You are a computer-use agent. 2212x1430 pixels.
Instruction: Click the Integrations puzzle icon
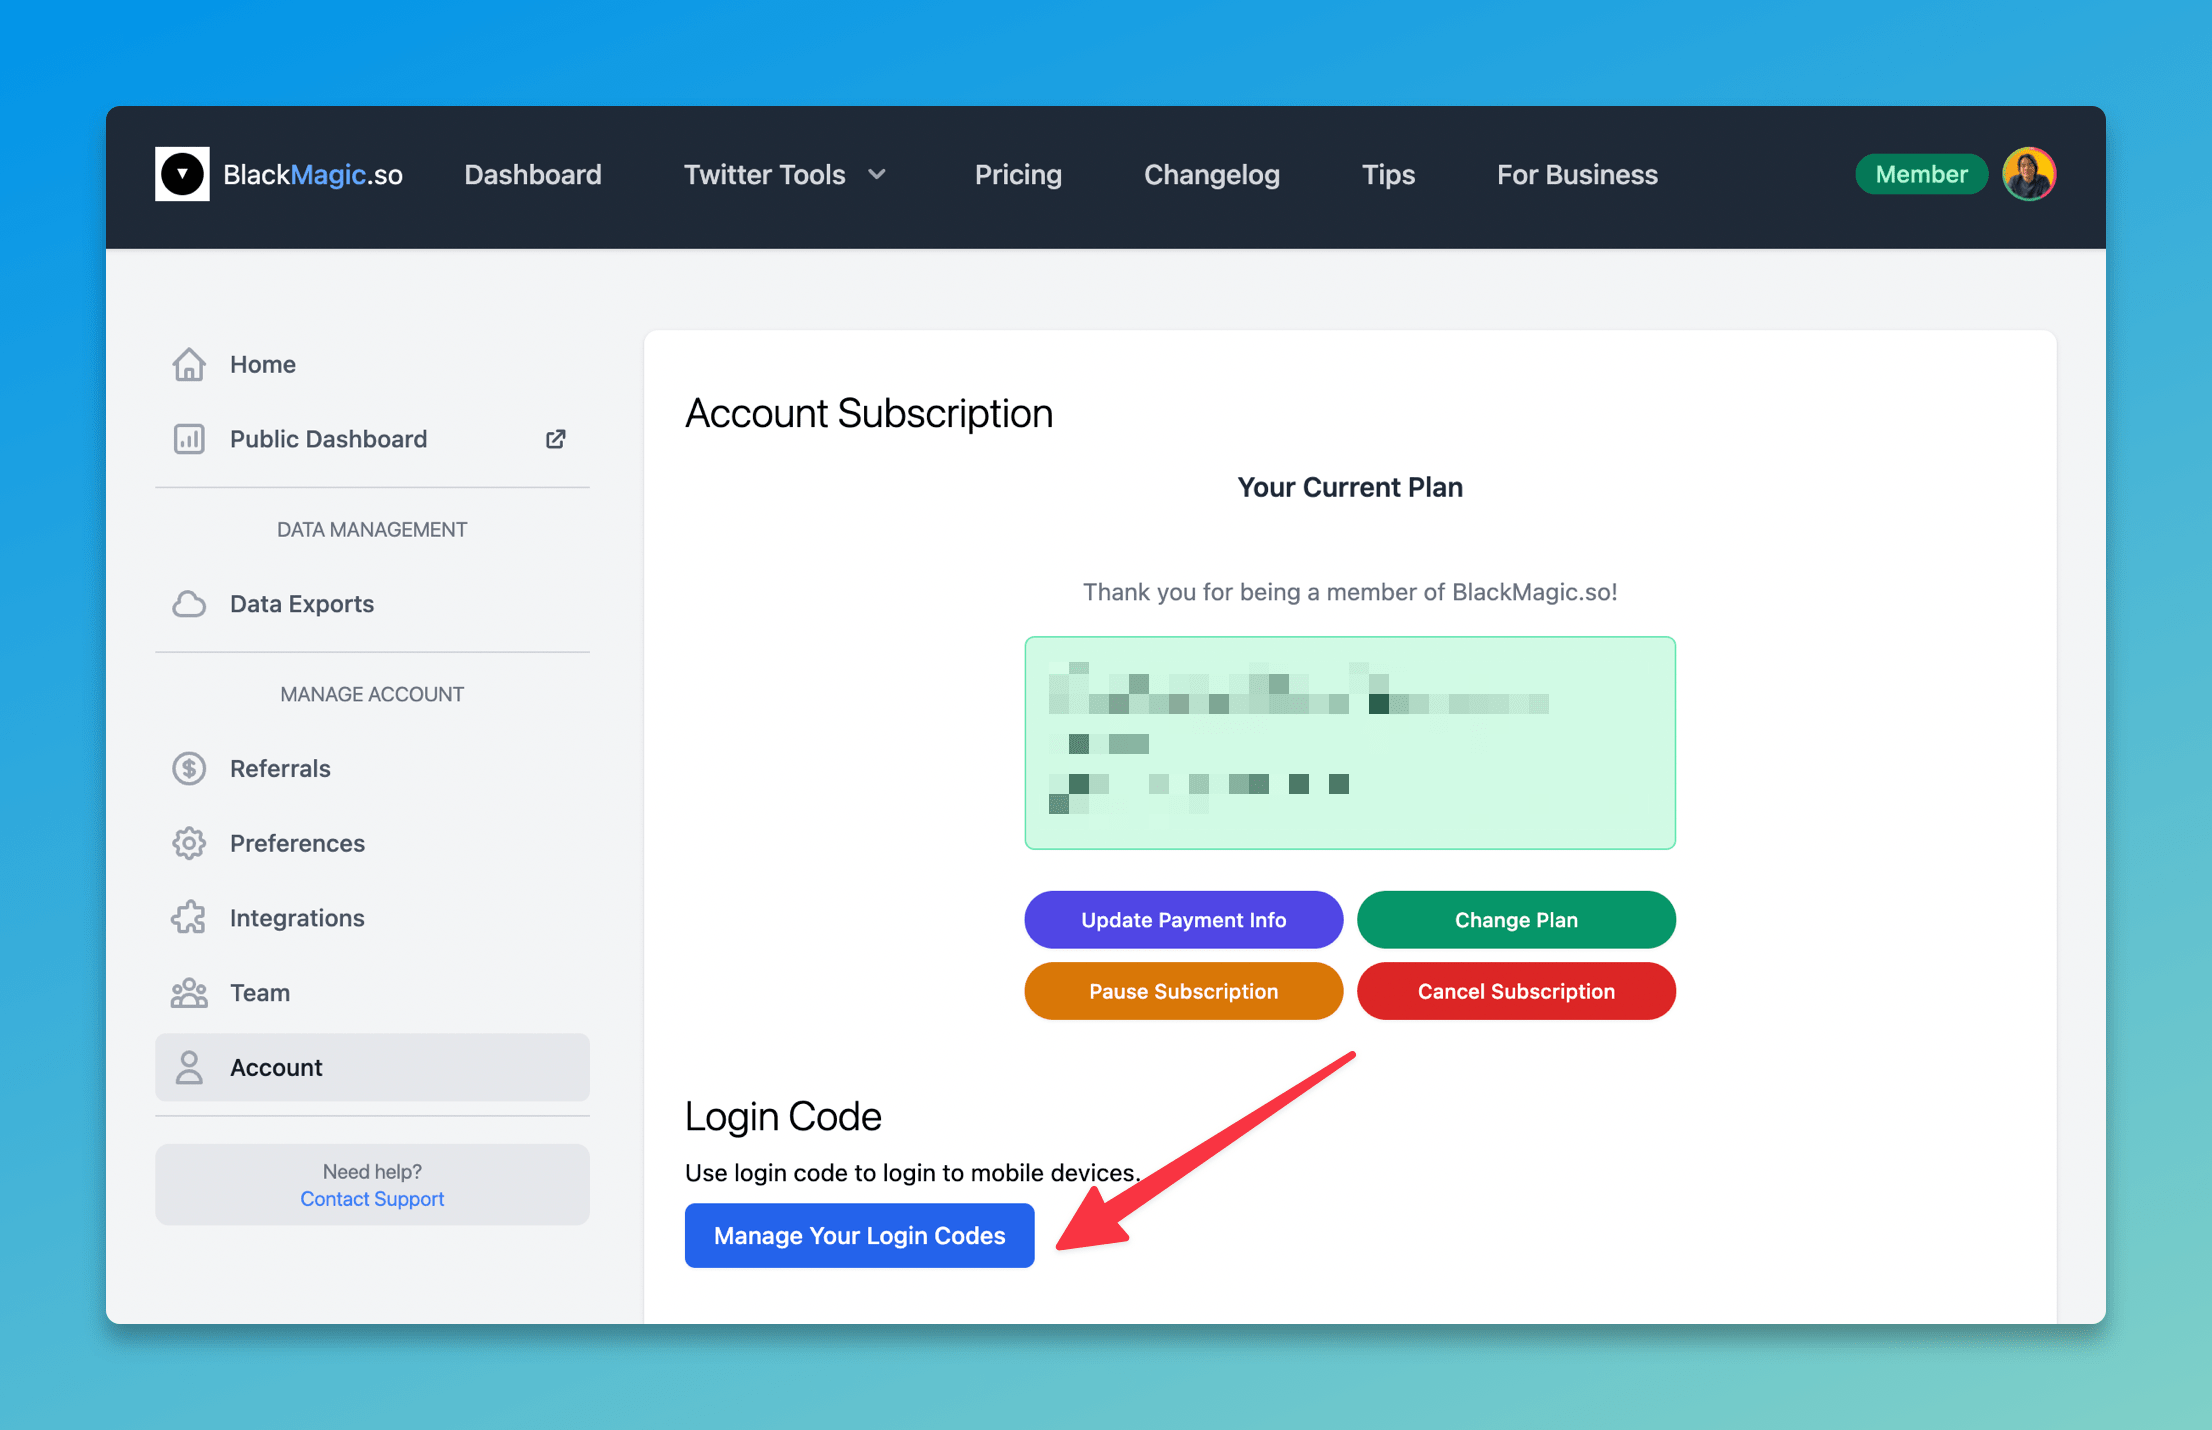(189, 918)
